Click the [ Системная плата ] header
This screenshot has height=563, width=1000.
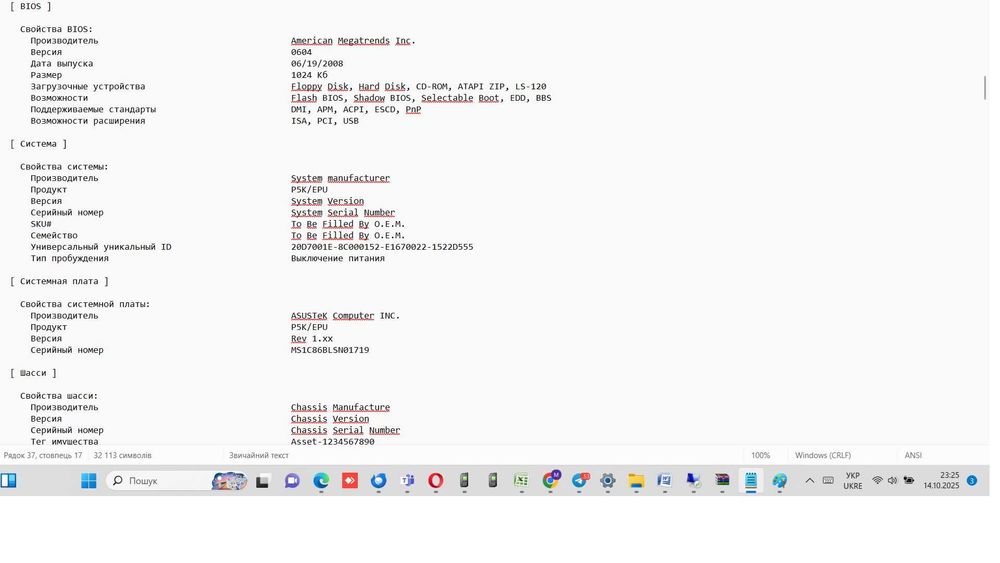click(x=59, y=281)
